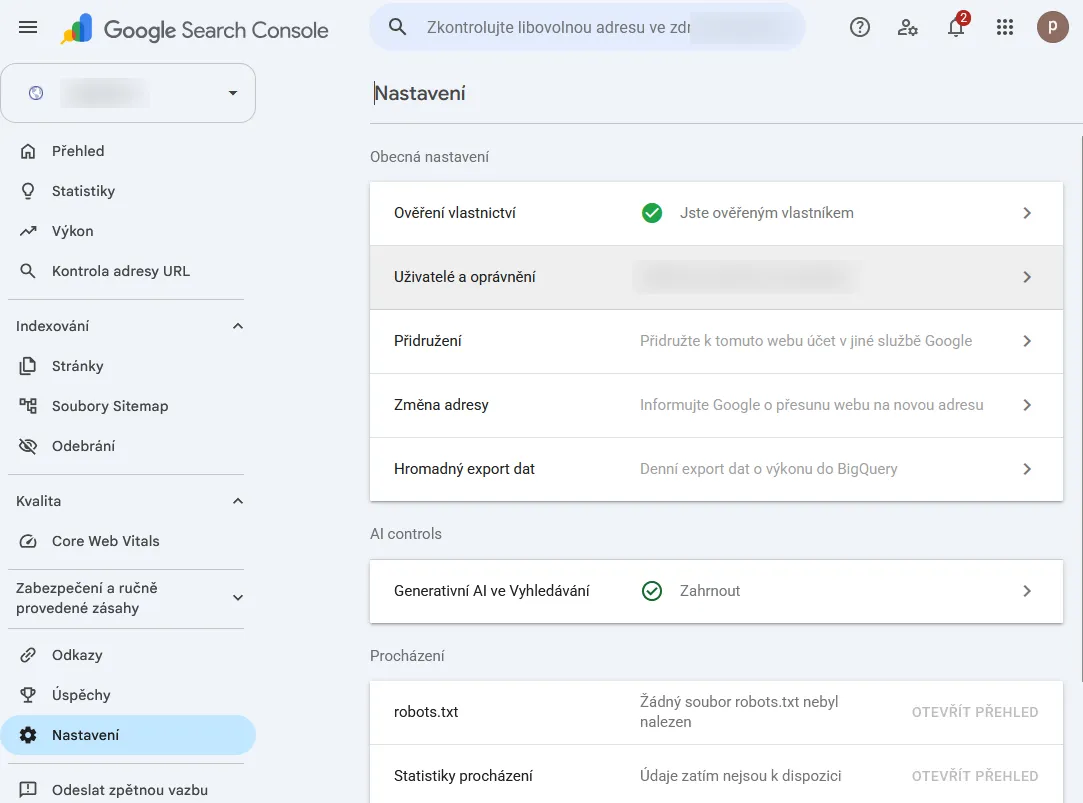Click the Odkazy link chain icon
The width and height of the screenshot is (1083, 803).
[x=28, y=655]
